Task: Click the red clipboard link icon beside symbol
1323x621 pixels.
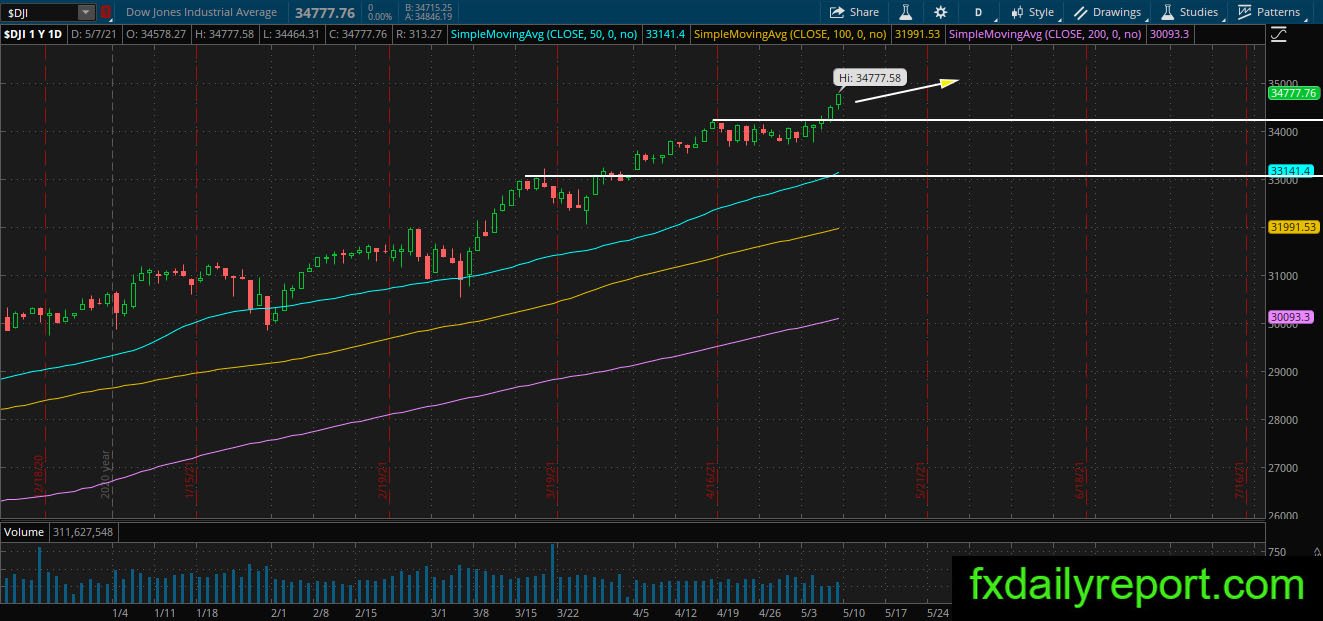Action: click(105, 12)
